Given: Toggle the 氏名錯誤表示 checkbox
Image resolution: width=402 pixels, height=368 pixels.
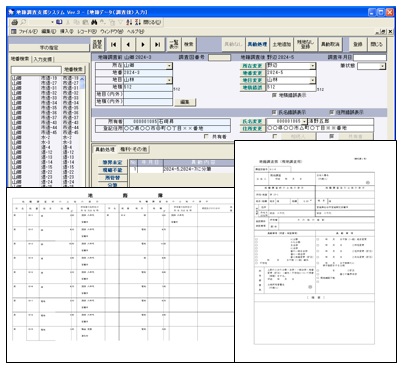Looking at the screenshot, I should coord(274,112).
